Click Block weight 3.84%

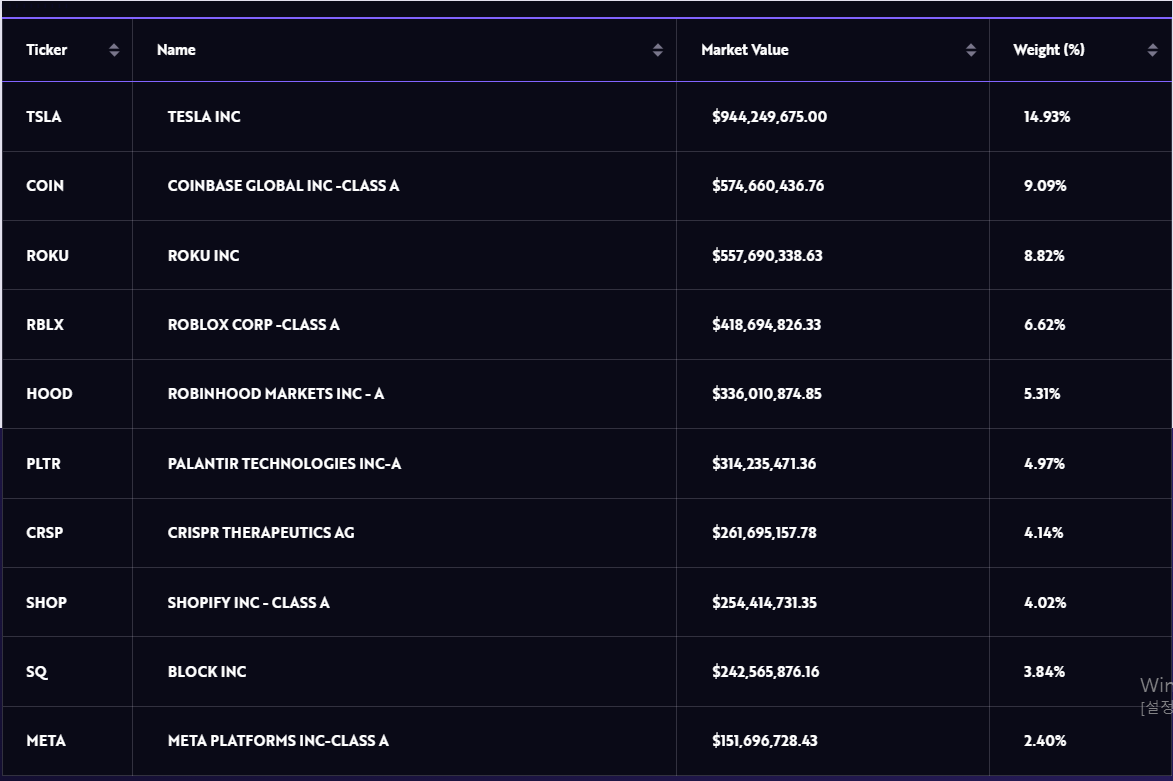[1044, 672]
